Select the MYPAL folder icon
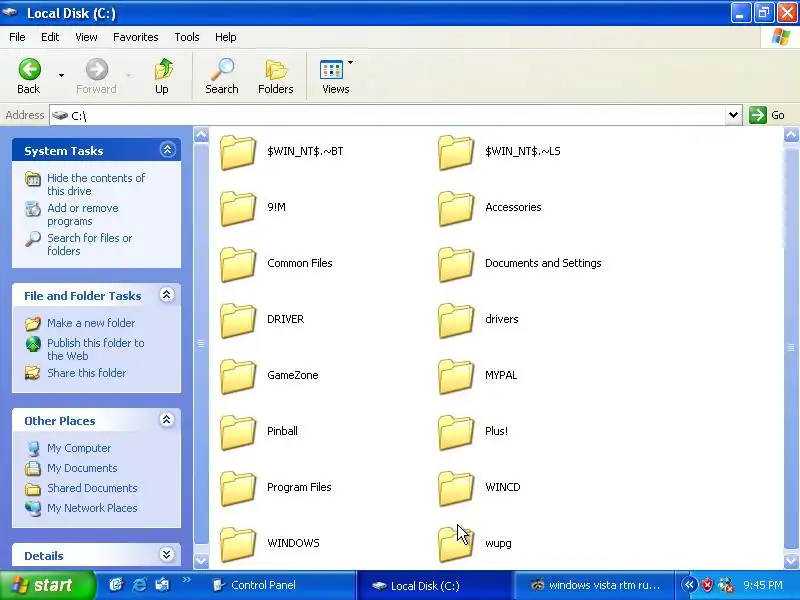The image size is (800, 600). 456,377
